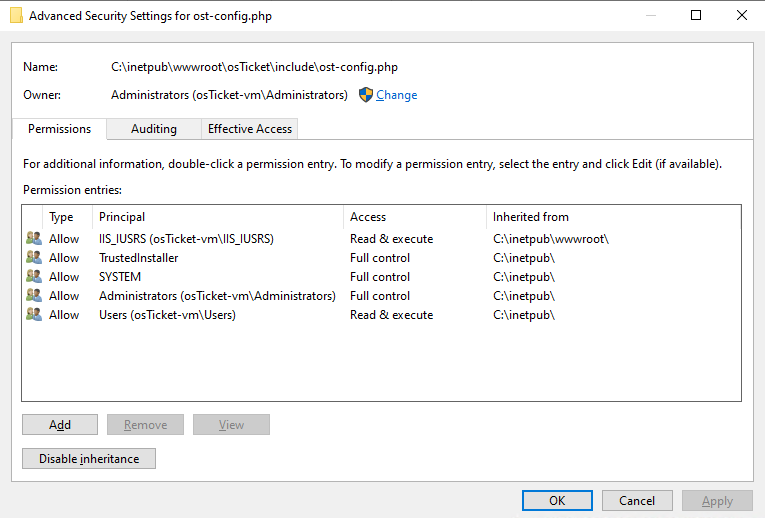Click the UAC shield icon beside Change
The width and height of the screenshot is (765, 518).
click(365, 95)
